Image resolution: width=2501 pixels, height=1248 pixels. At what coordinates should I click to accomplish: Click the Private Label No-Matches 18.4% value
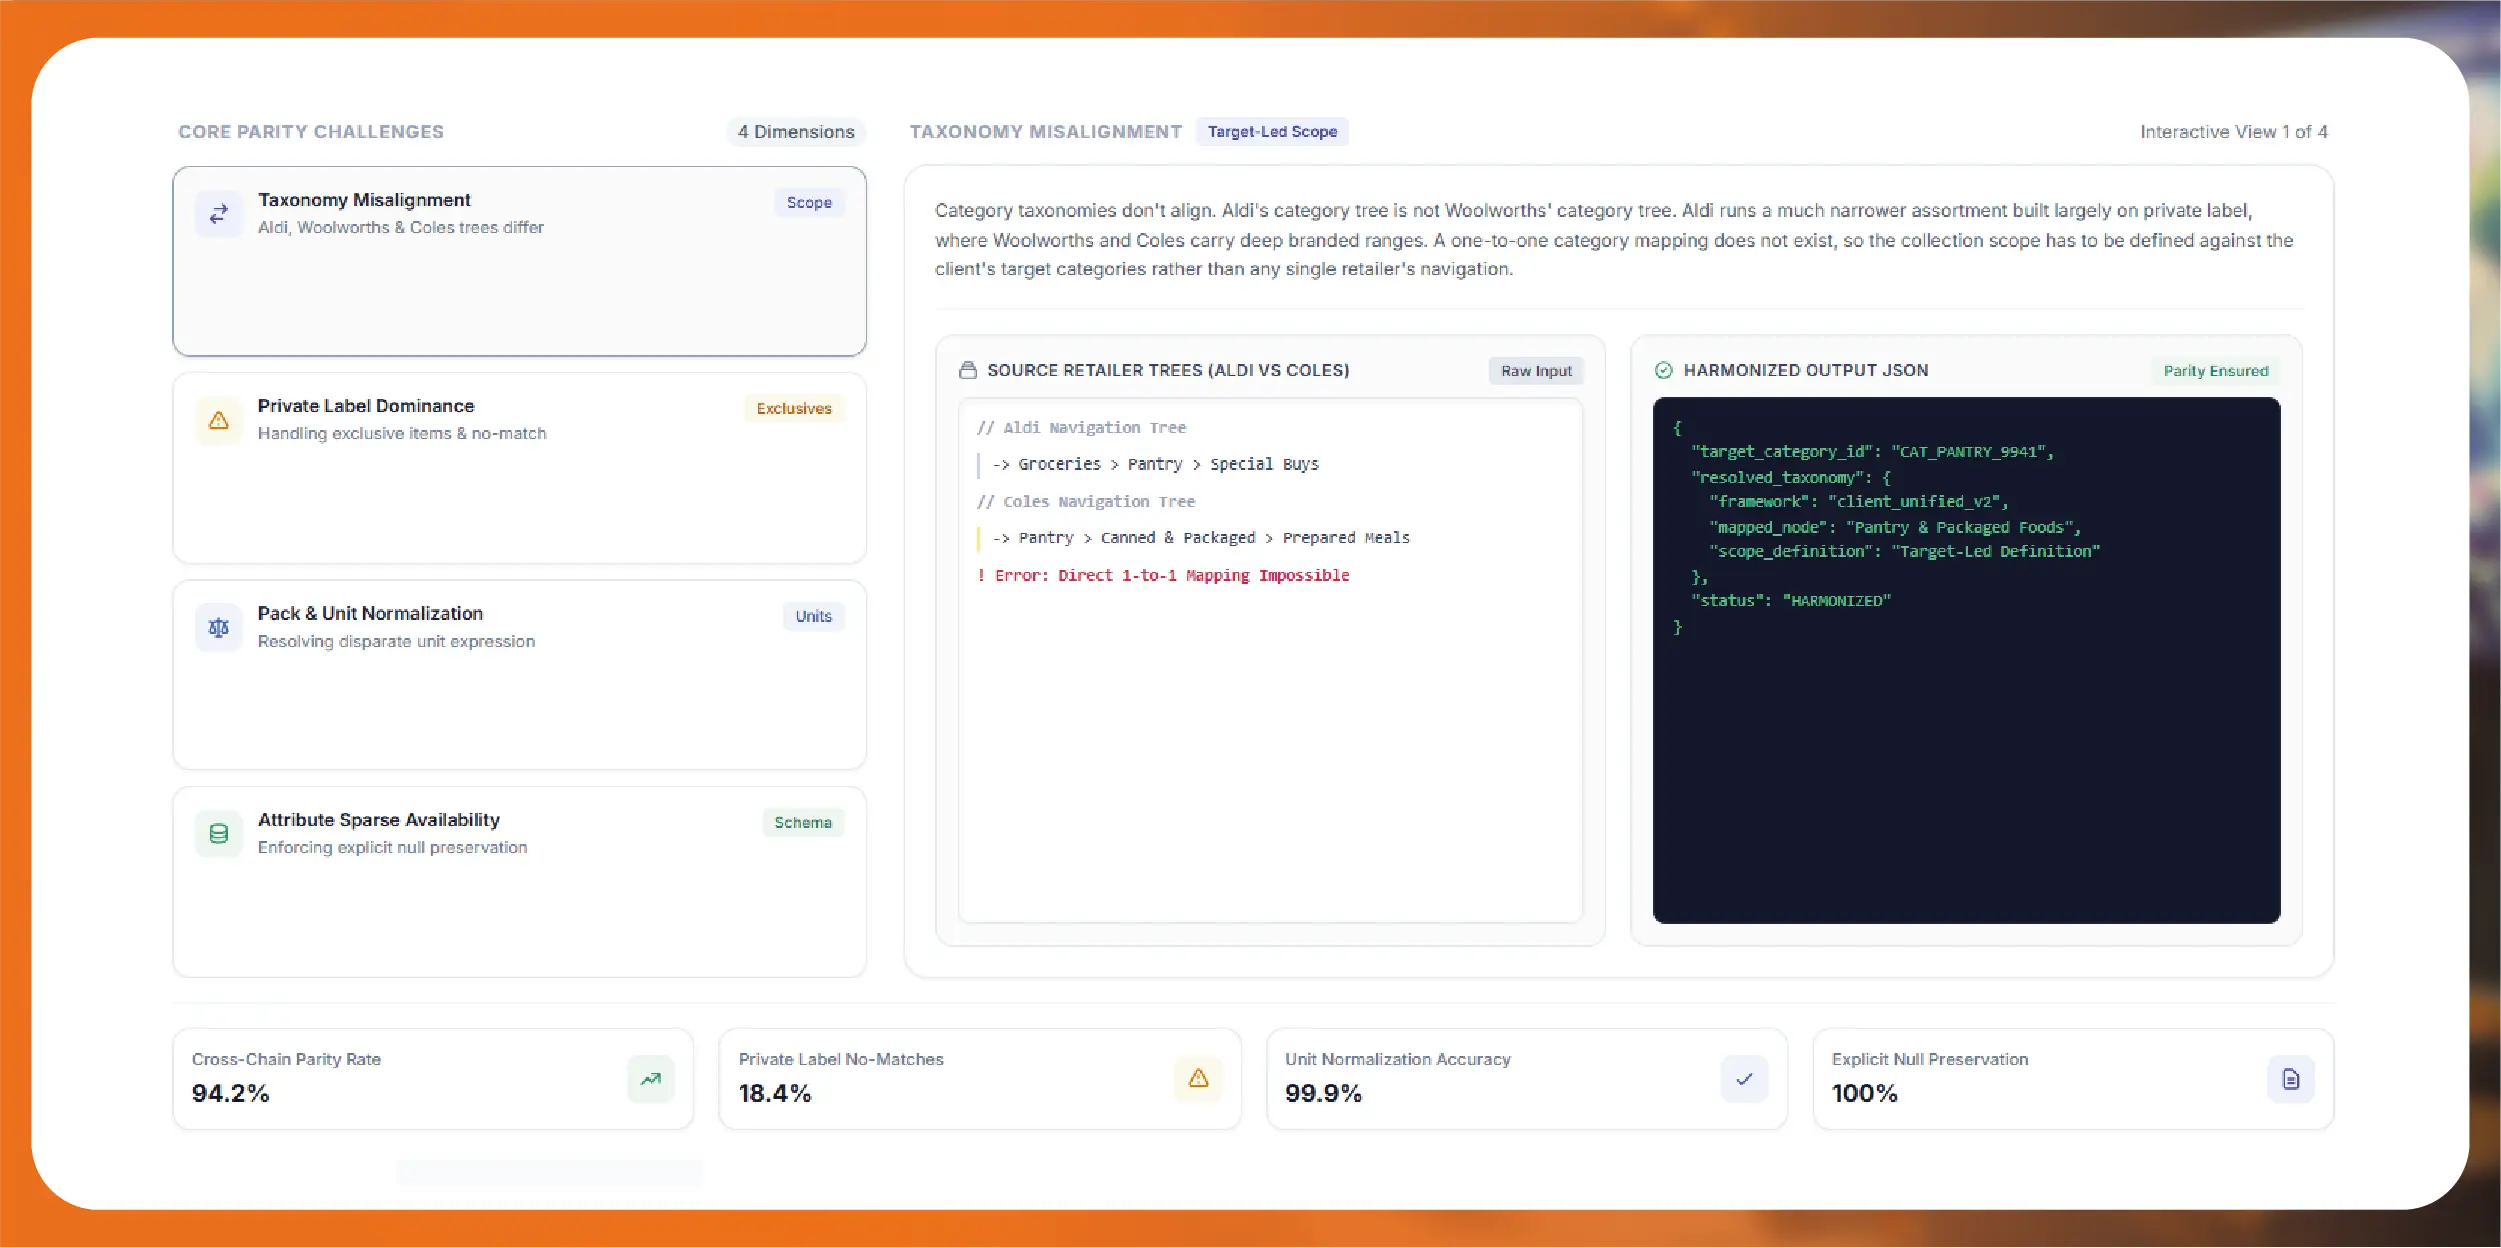tap(775, 1094)
